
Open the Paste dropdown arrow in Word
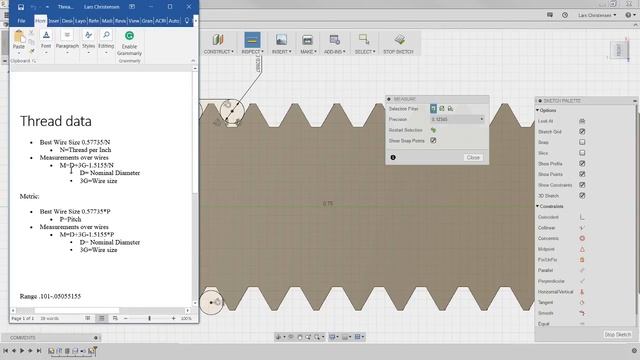point(19,53)
